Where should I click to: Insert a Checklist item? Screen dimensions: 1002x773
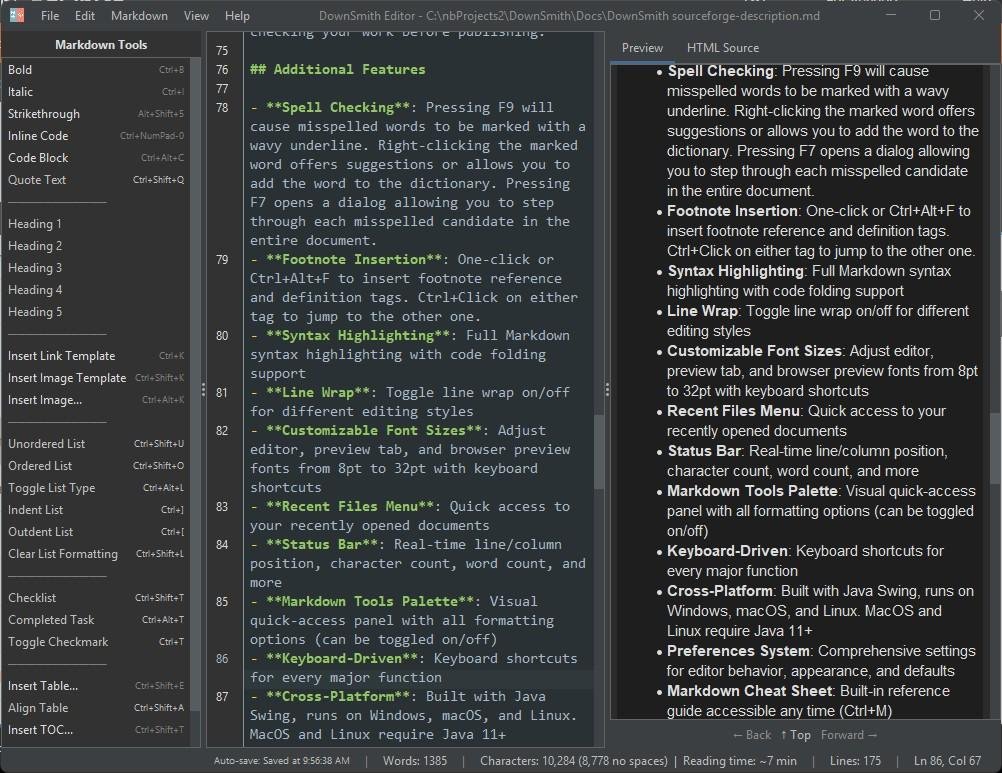click(96, 598)
